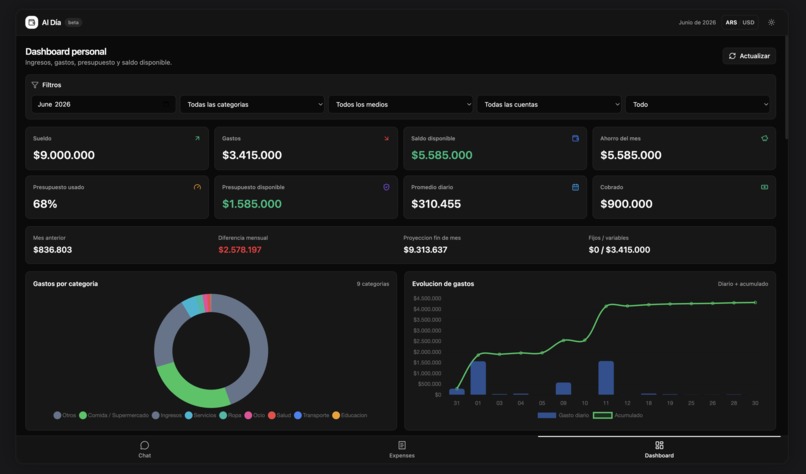
Task: Click the Saldo disponible value $5.585.000
Action: coord(442,155)
